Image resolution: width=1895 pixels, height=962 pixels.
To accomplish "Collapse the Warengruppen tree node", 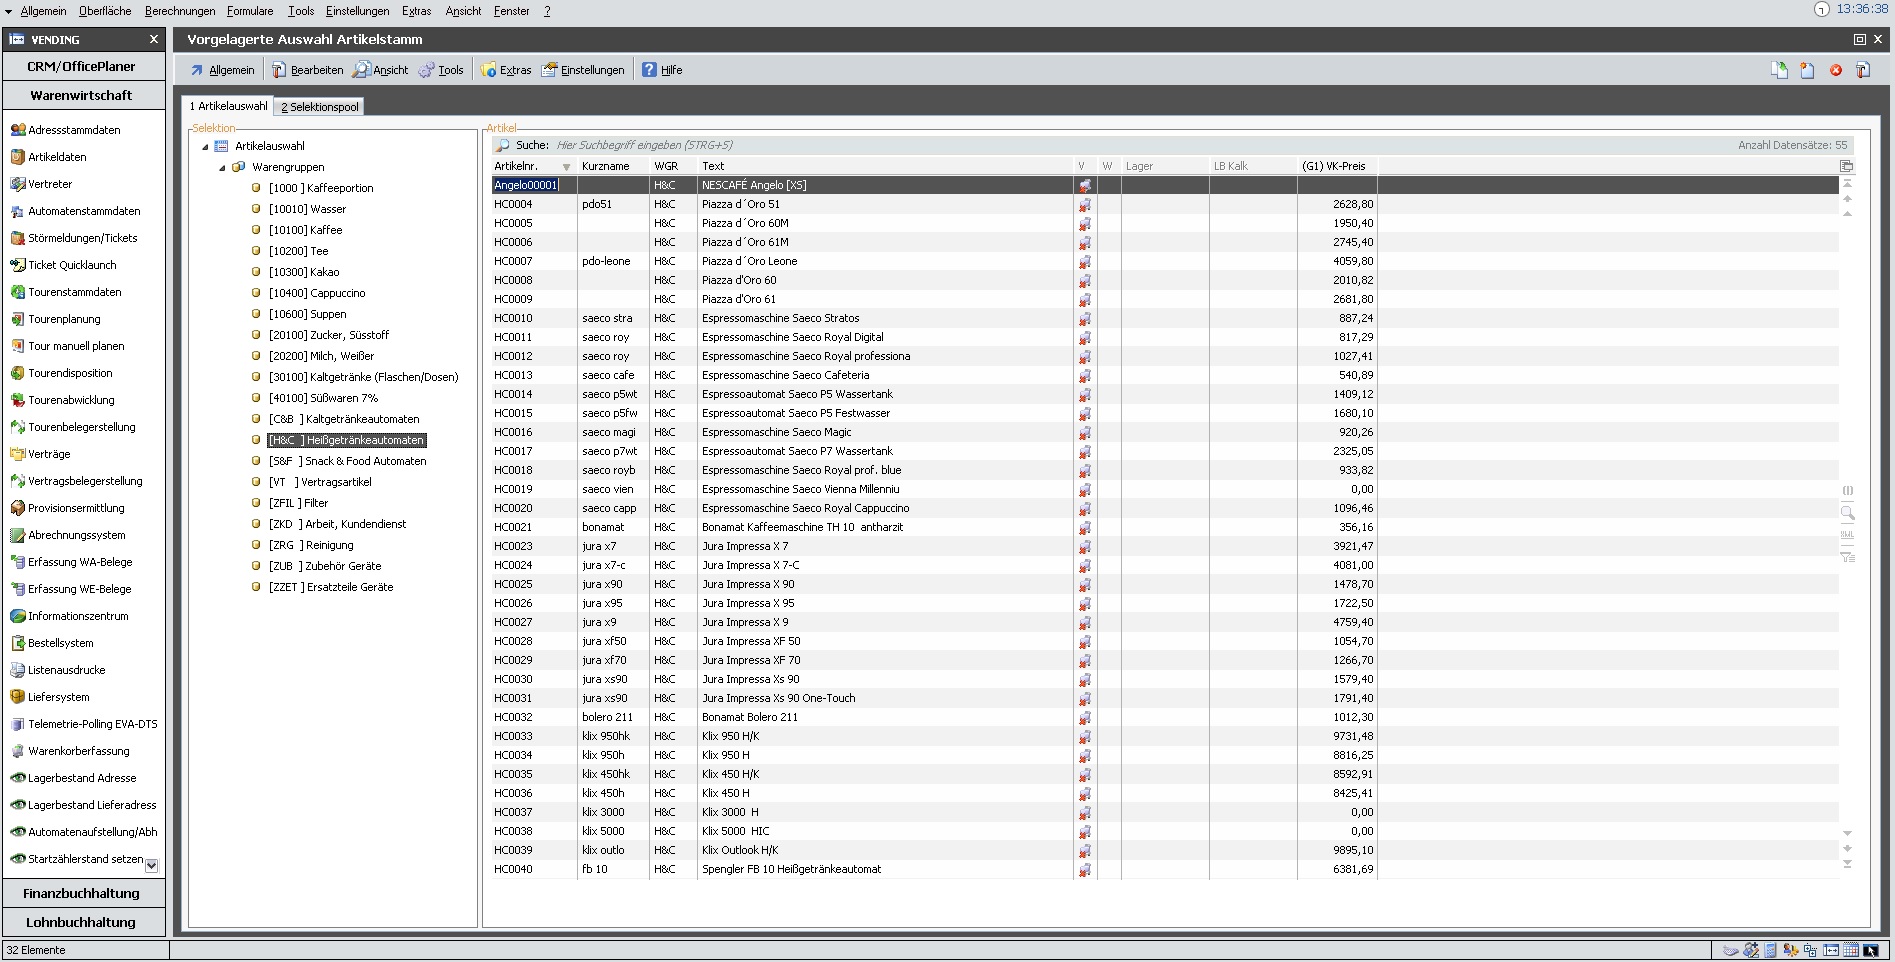I will (x=222, y=168).
